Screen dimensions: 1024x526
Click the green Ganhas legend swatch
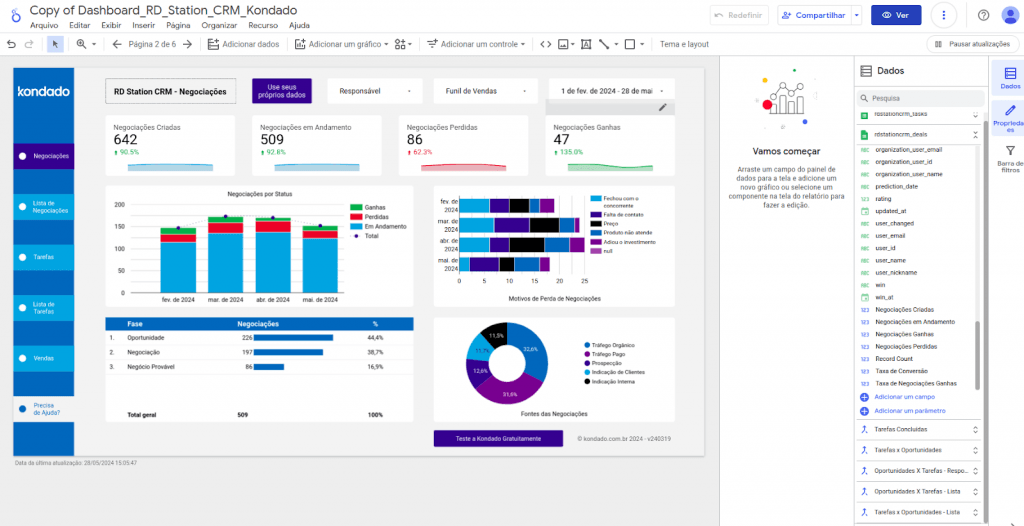pyautogui.click(x=355, y=207)
